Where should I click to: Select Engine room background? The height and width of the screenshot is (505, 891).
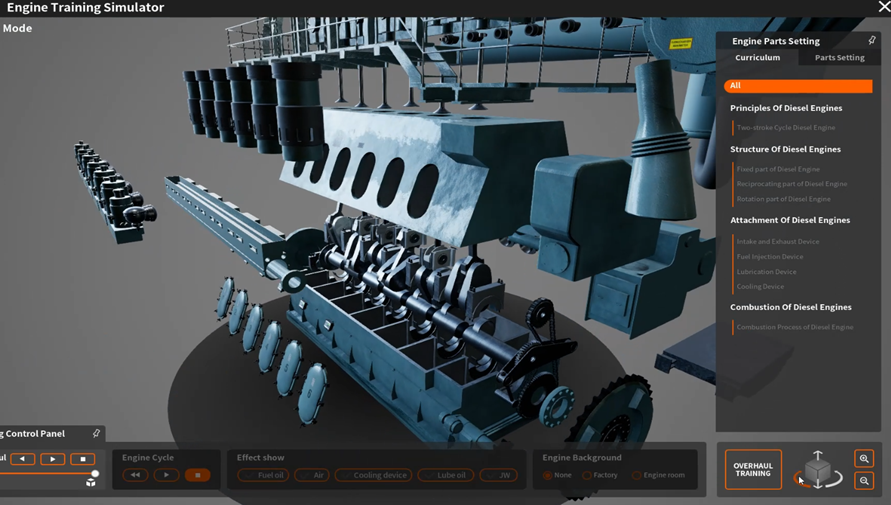(658, 475)
